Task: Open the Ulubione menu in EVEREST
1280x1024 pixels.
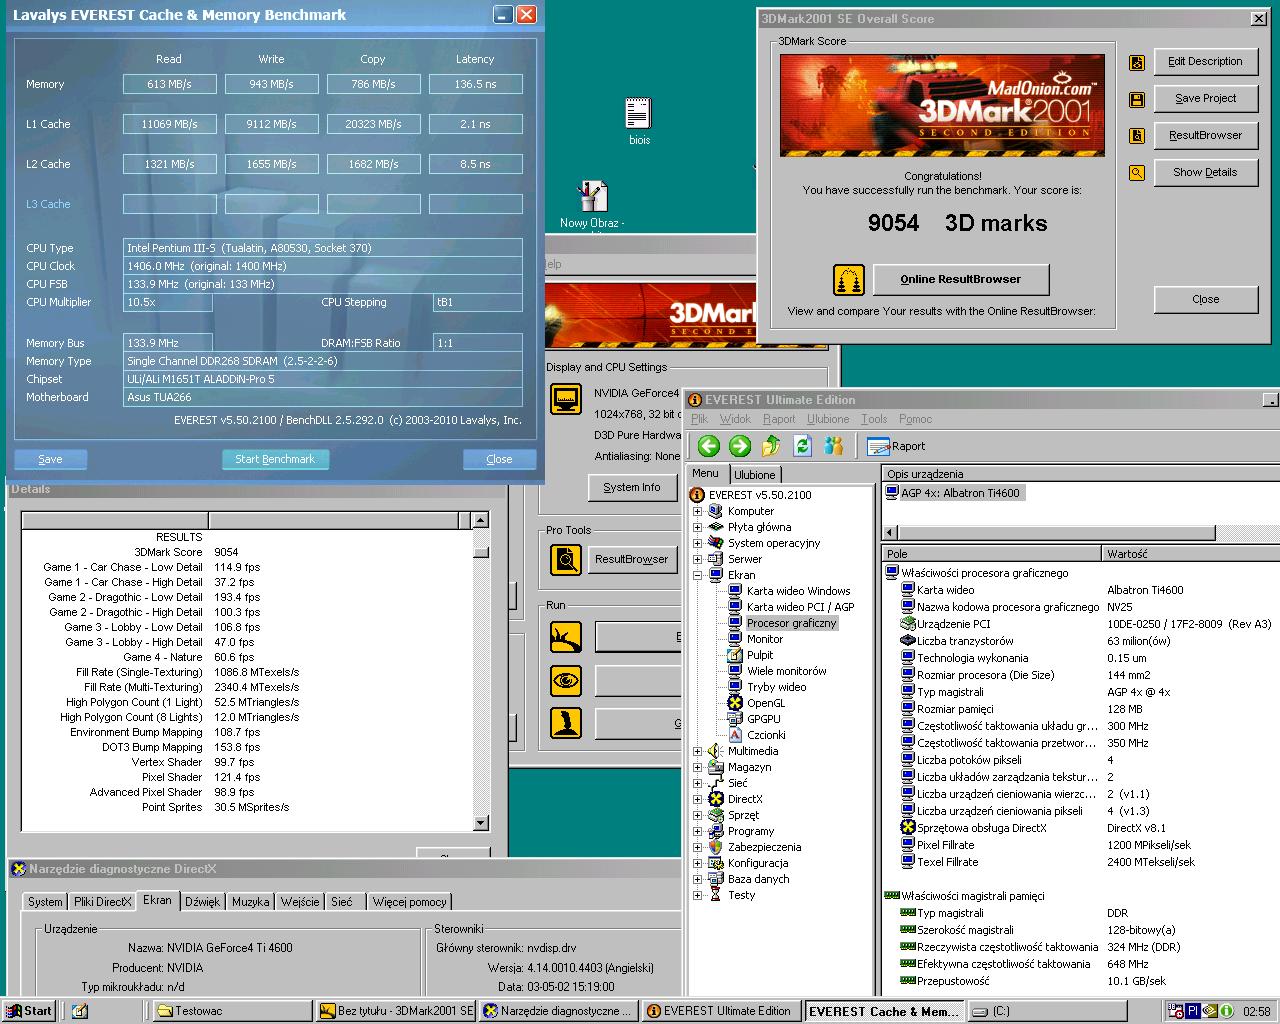Action: (828, 419)
